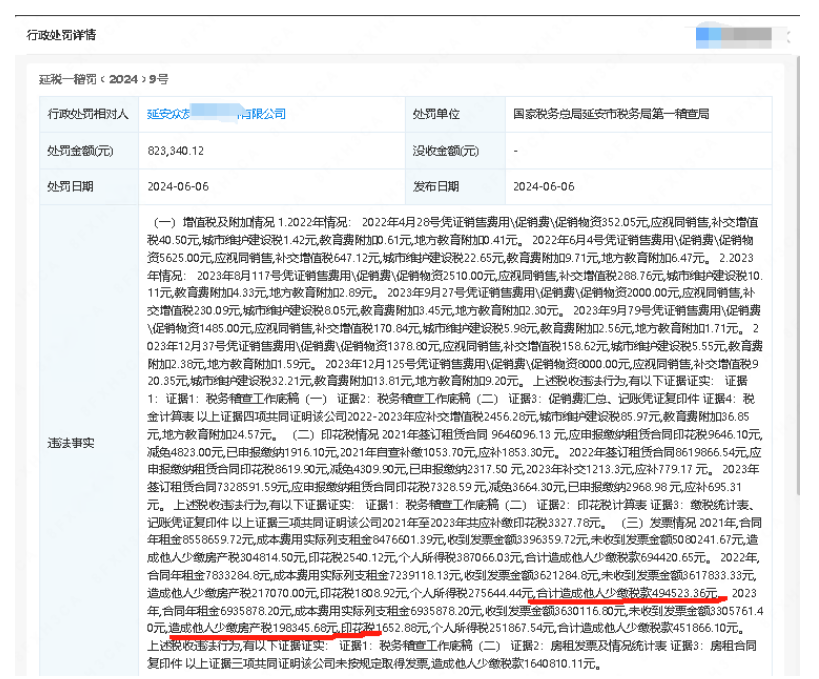The width and height of the screenshot is (819, 679).
Task: Click the 行政处罚相对人 label cell
Action: coord(89,114)
